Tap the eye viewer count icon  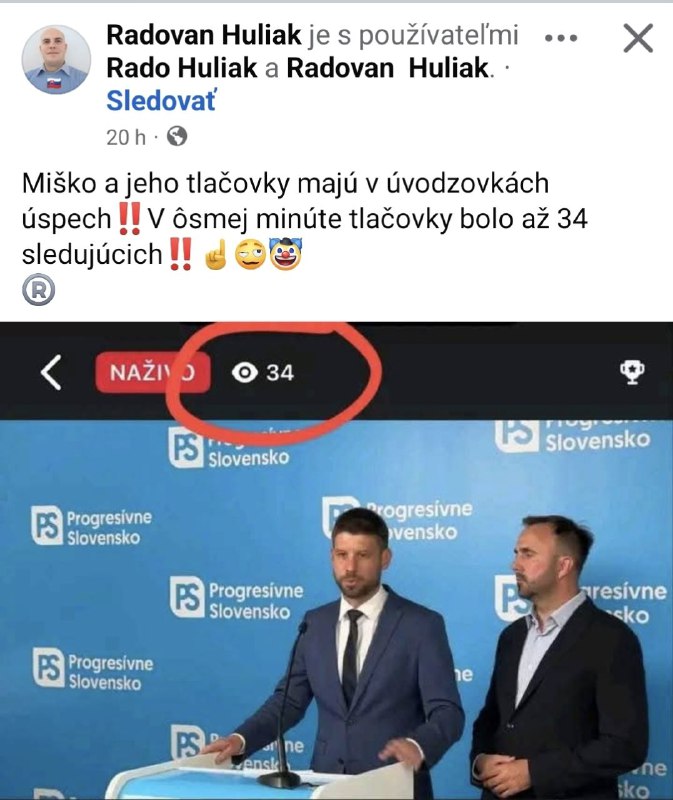coord(244,372)
